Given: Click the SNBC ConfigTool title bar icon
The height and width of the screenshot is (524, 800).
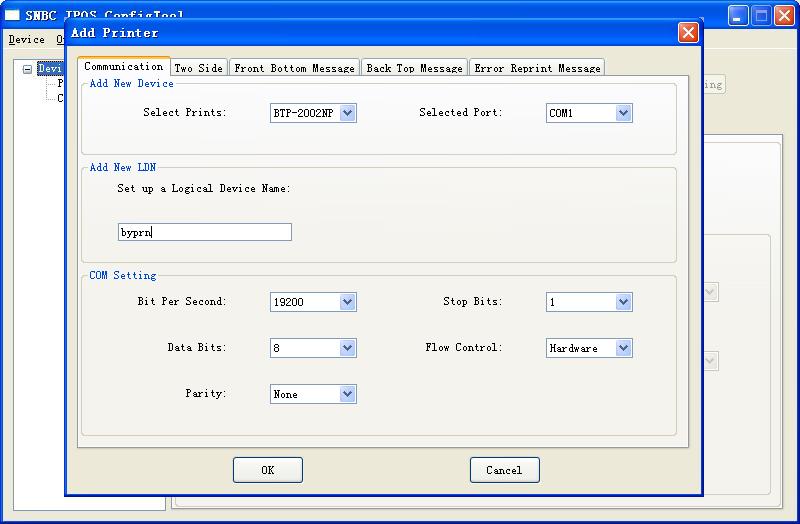Looking at the screenshot, I should [x=12, y=15].
